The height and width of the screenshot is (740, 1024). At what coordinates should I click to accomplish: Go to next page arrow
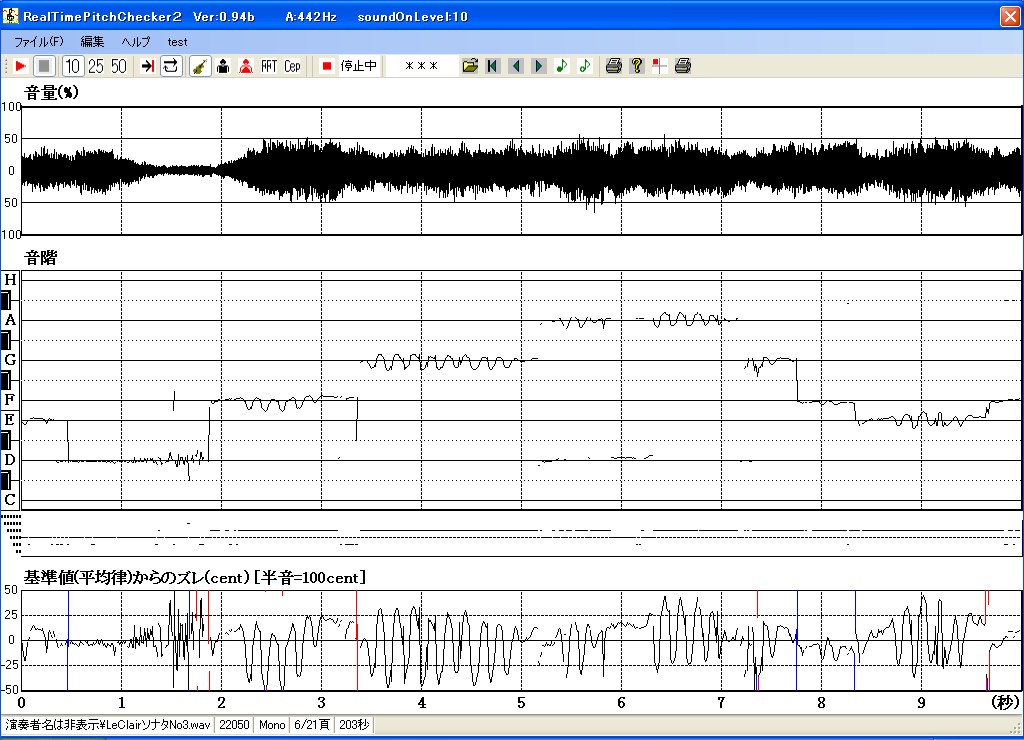point(539,66)
